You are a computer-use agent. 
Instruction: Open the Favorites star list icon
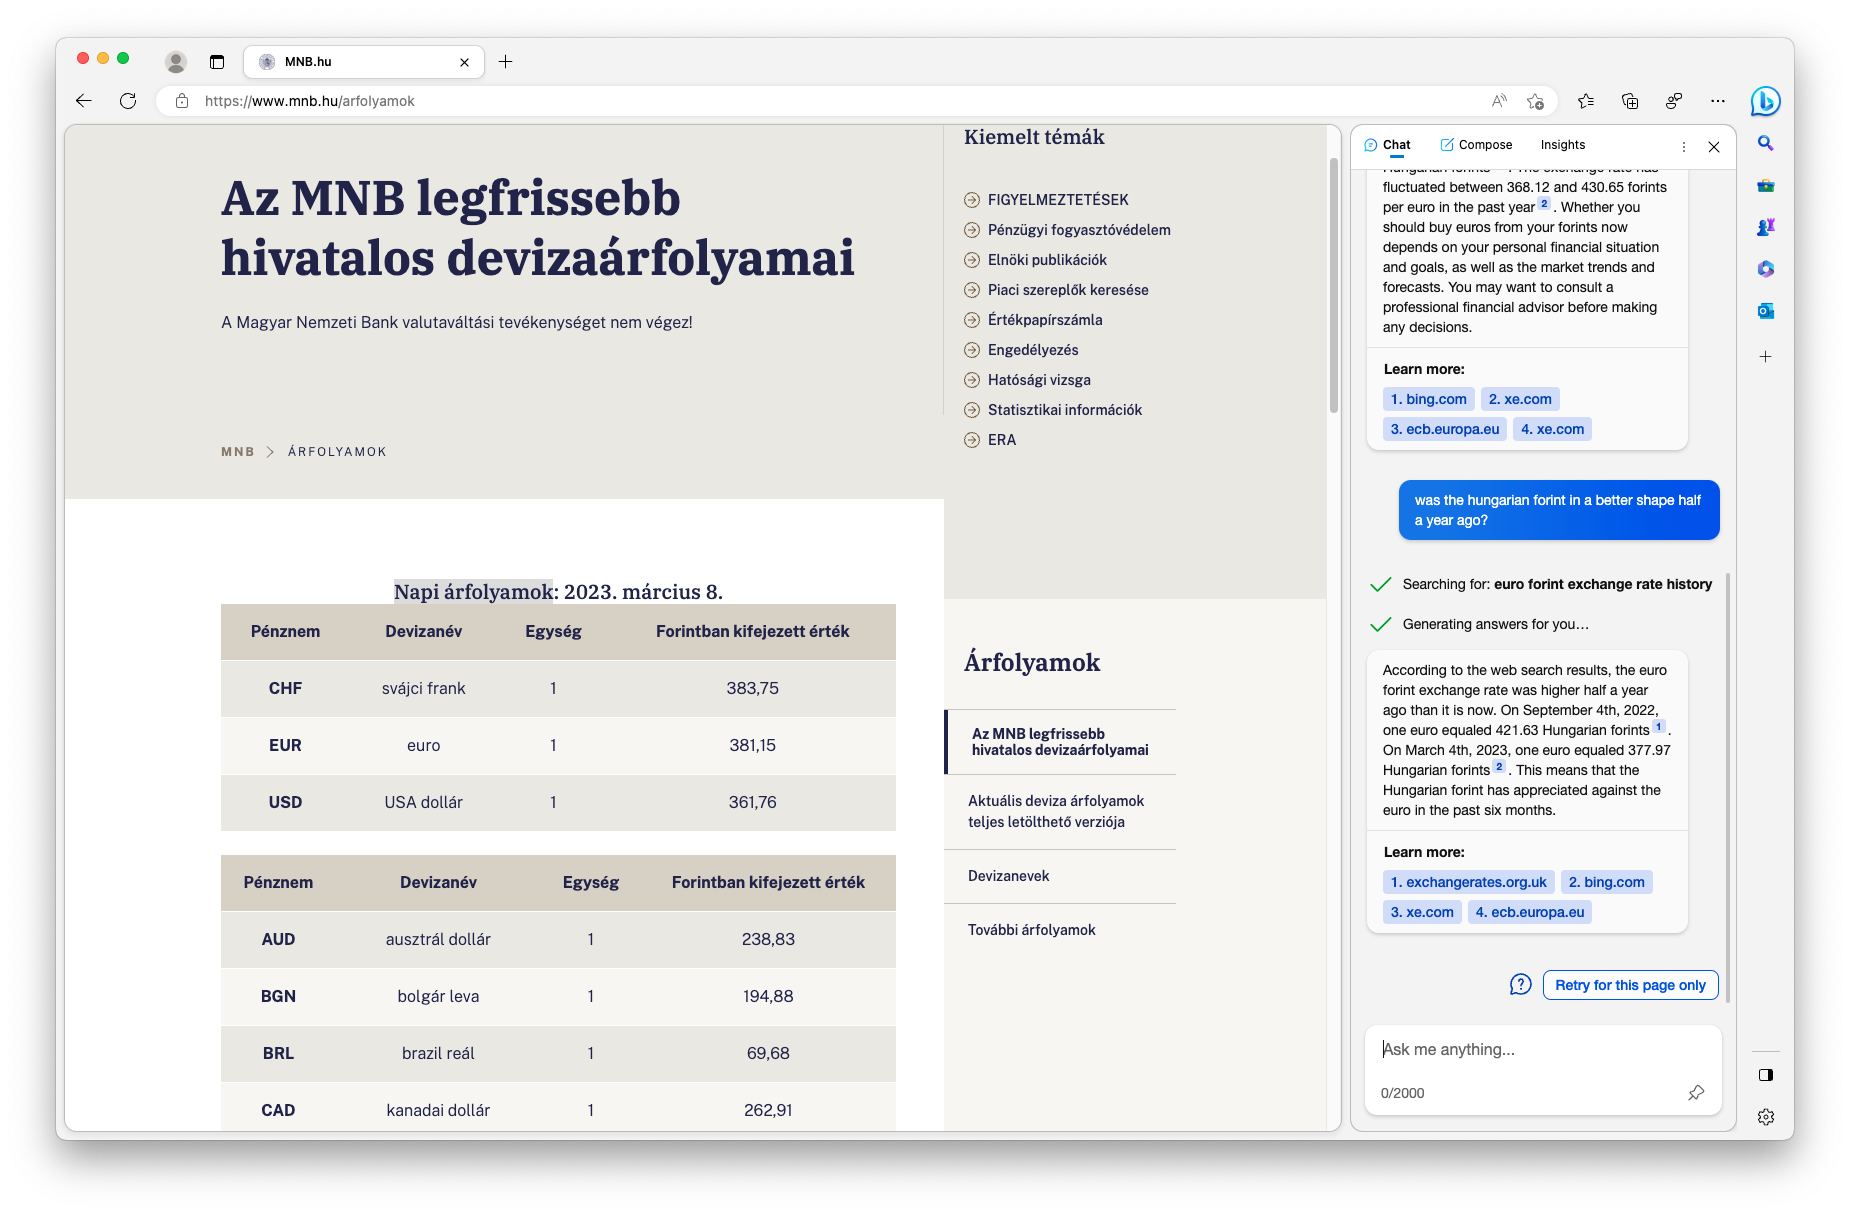coord(1586,101)
